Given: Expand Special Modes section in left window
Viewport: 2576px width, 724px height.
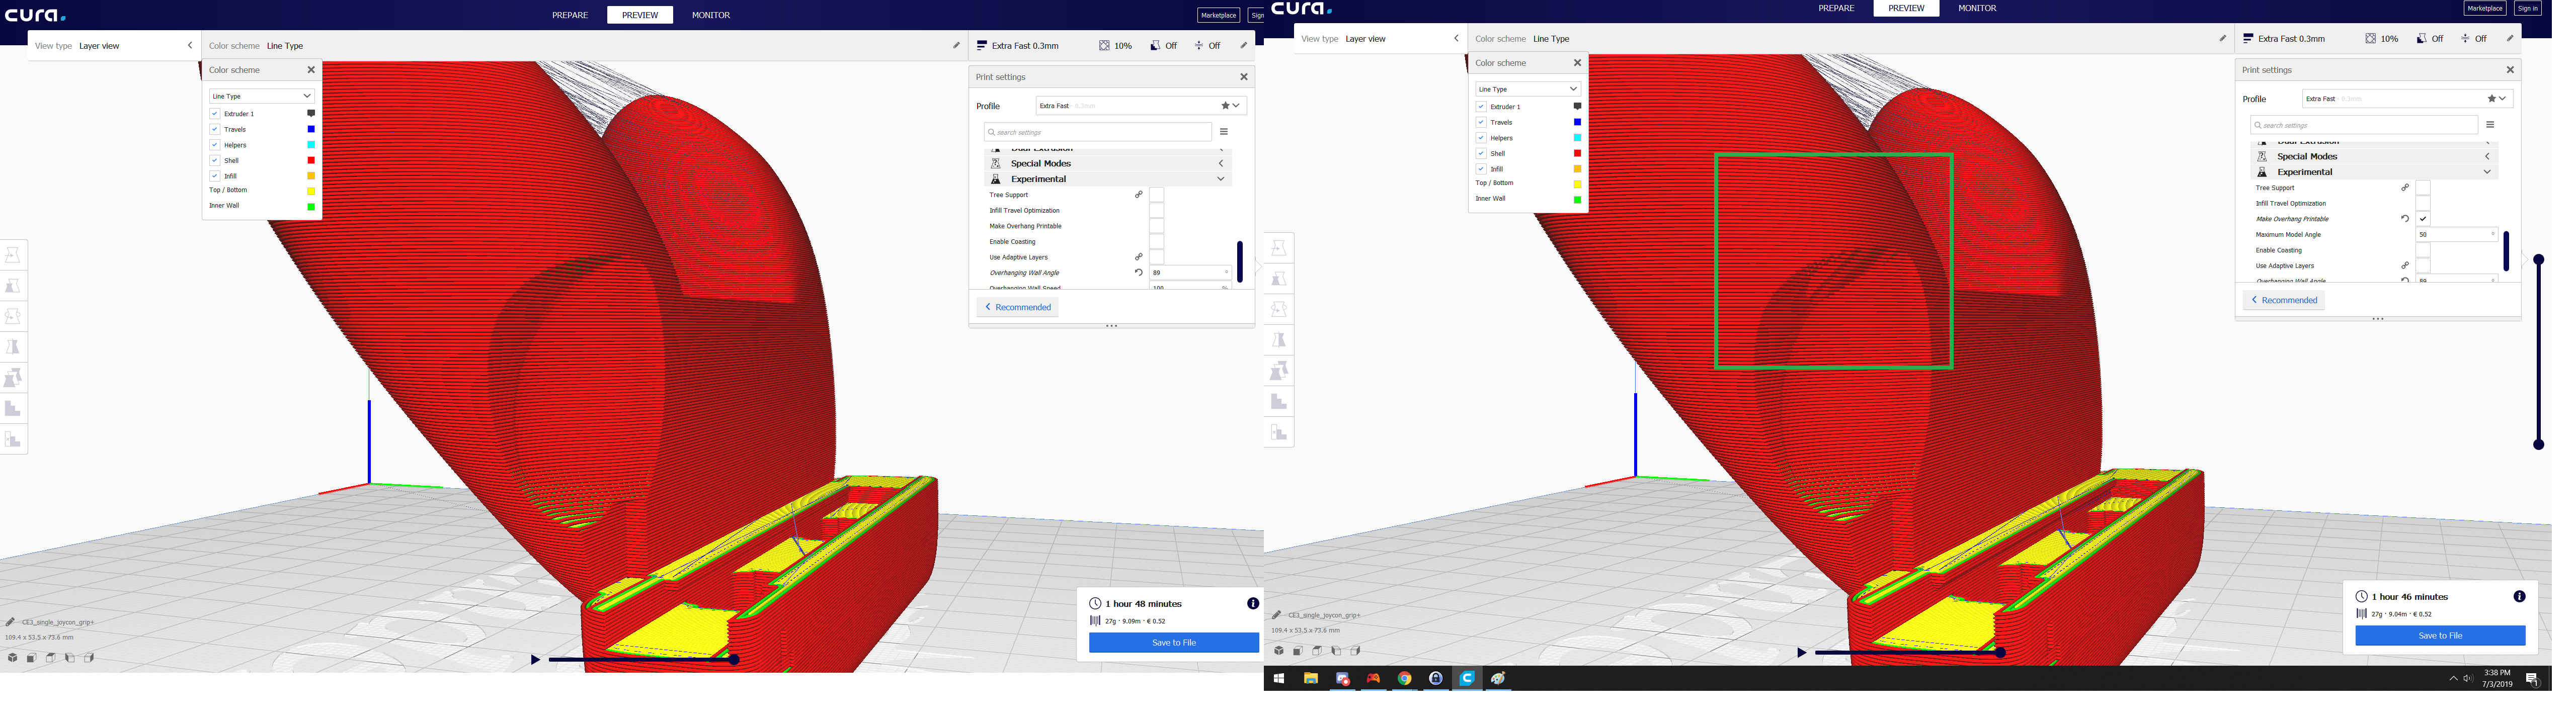Looking at the screenshot, I should [1108, 163].
